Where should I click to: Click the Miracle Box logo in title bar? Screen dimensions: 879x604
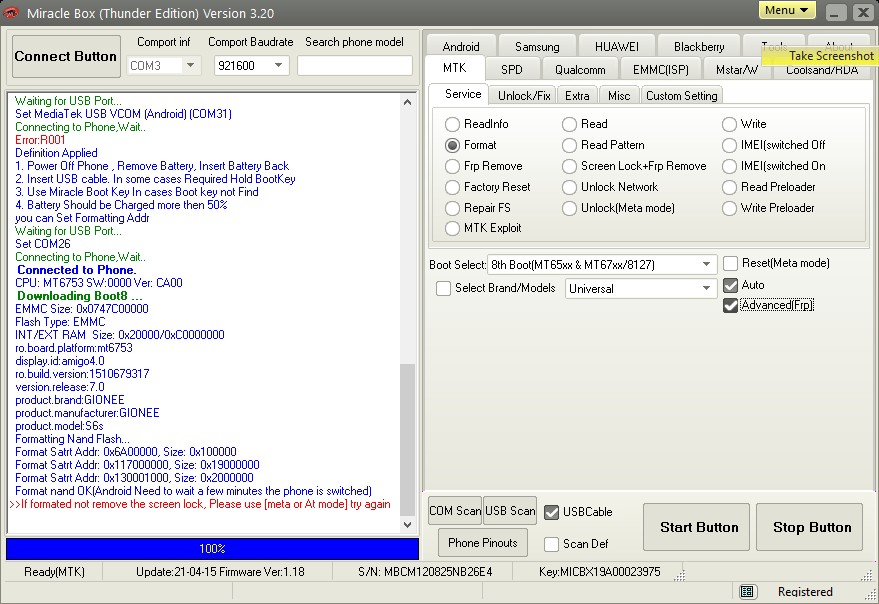pos(12,12)
